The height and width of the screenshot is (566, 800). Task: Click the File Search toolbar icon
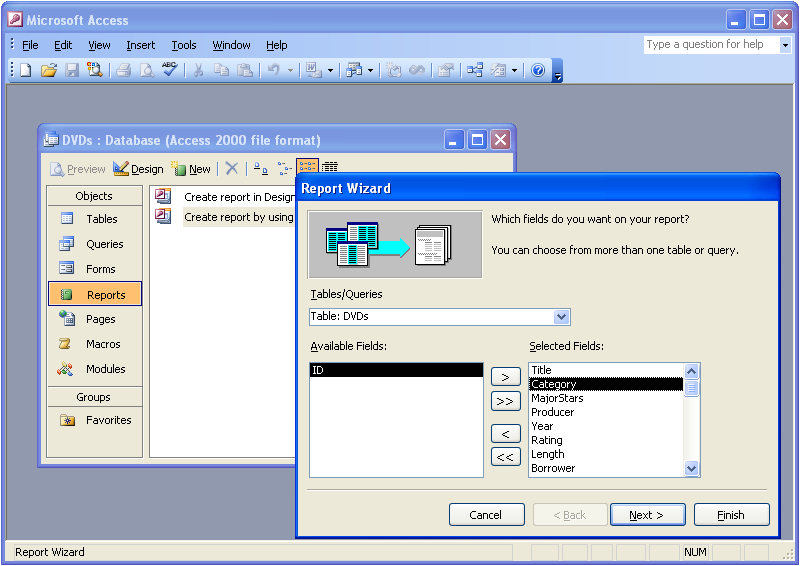point(94,70)
